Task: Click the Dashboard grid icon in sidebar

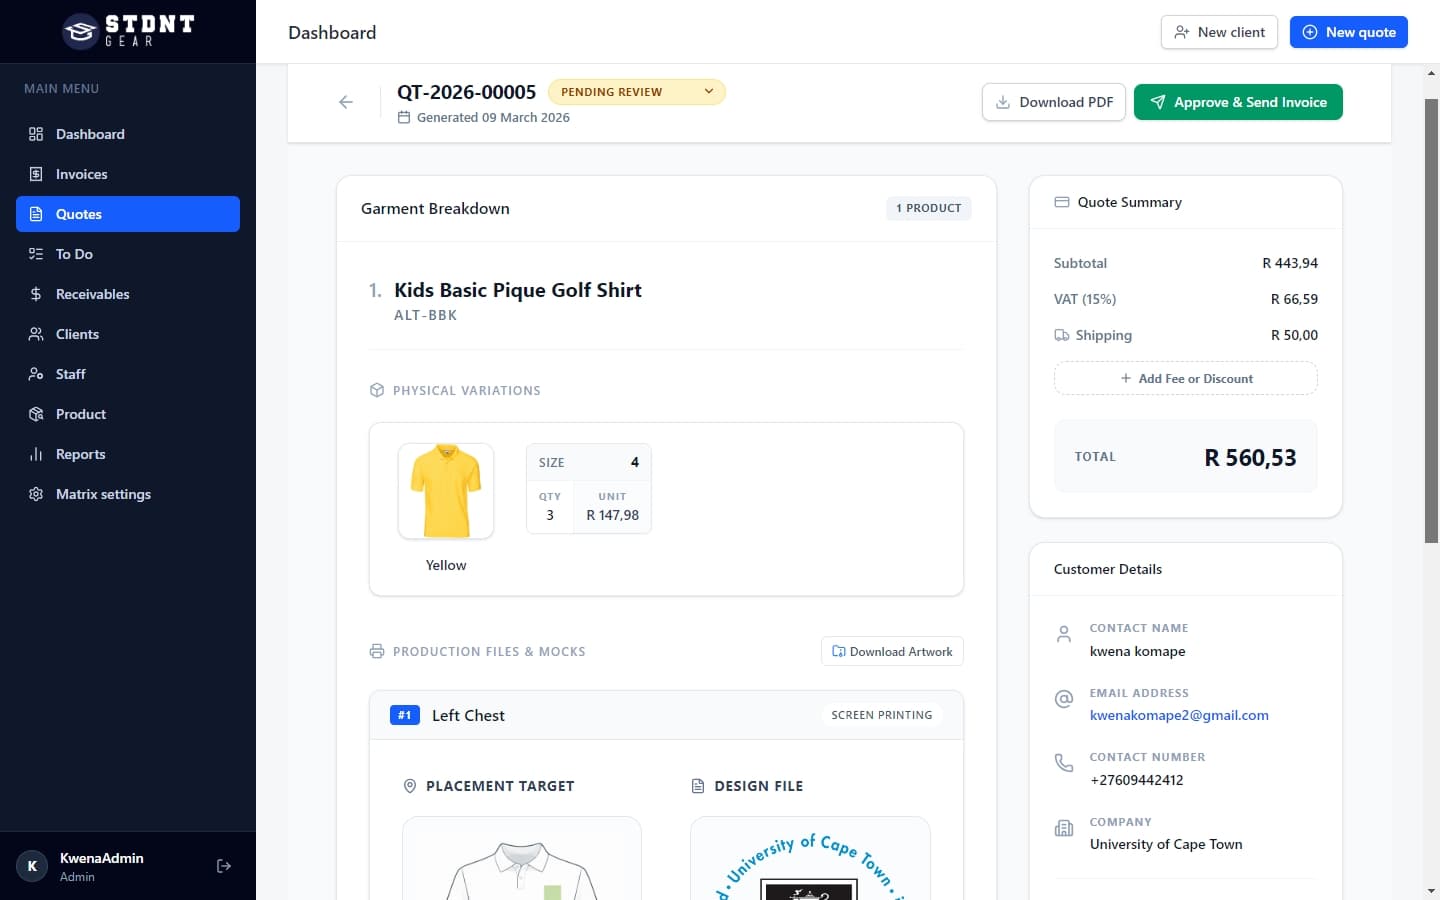Action: (36, 134)
